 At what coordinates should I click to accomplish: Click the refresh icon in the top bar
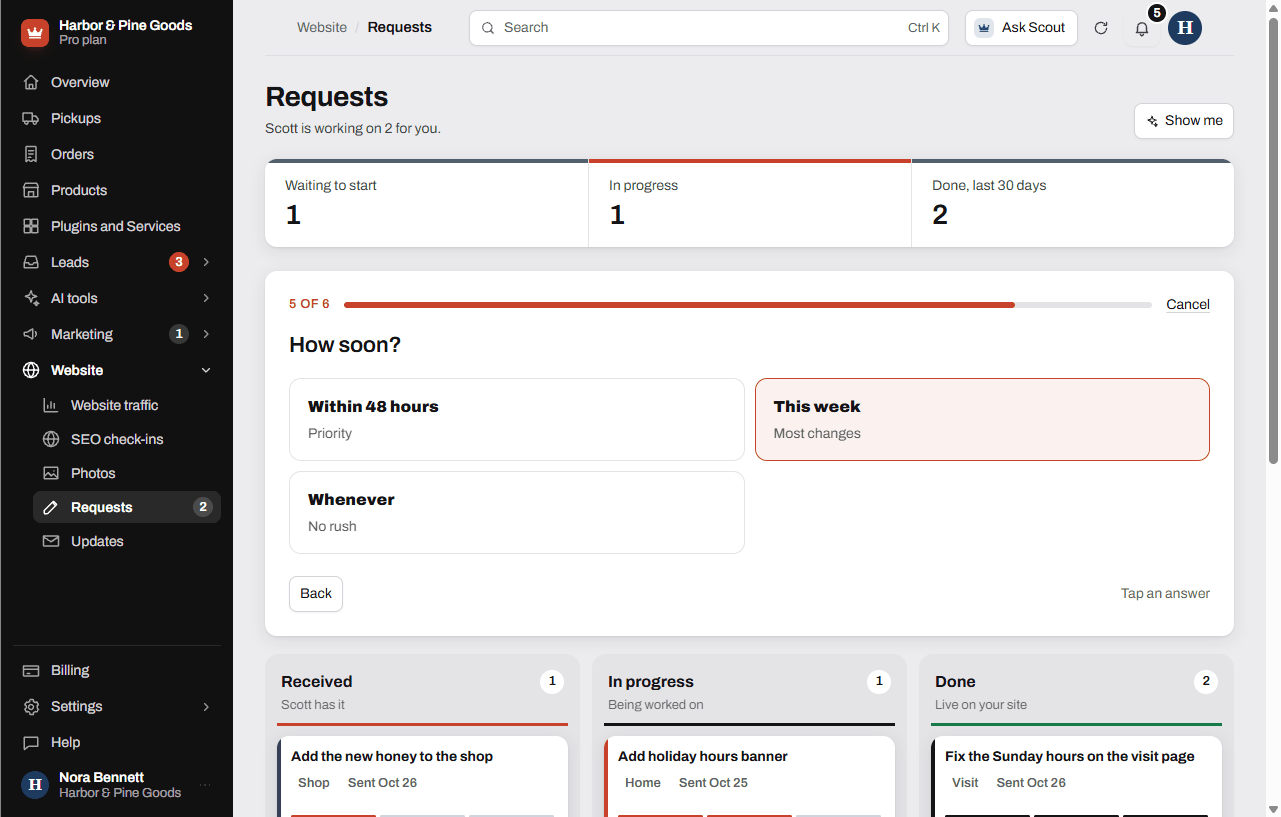point(1101,28)
